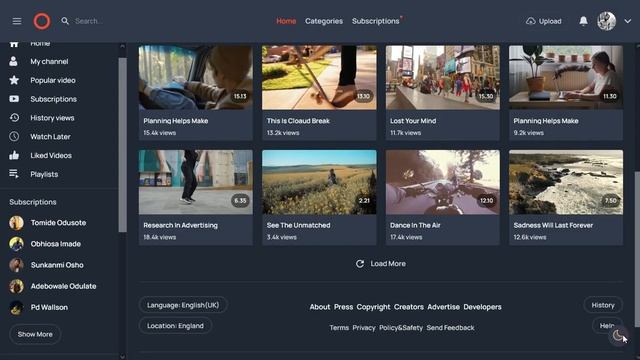640x360 pixels.
Task: Click the Tomide Odusote subscription name
Action: coord(58,223)
